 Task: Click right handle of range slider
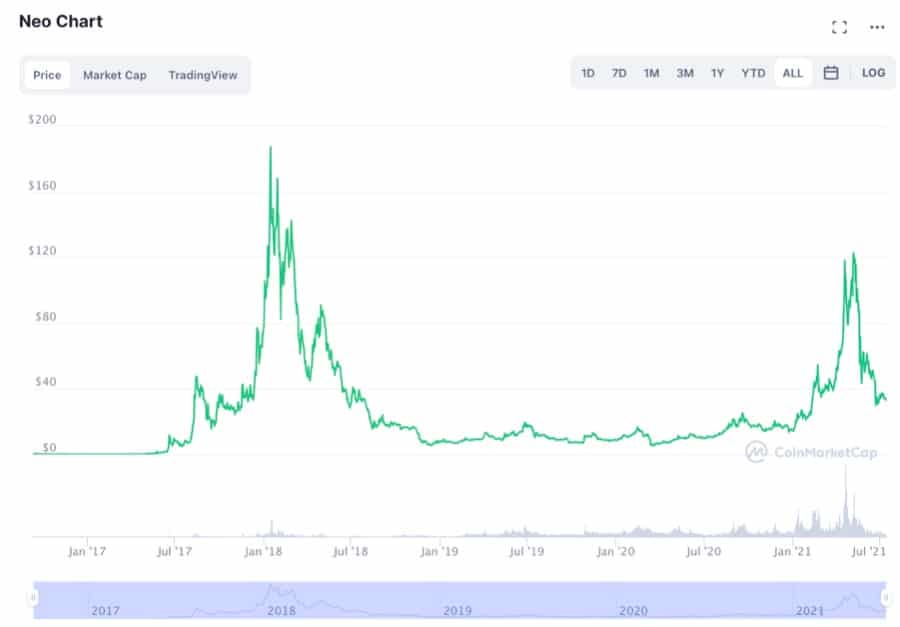point(885,598)
